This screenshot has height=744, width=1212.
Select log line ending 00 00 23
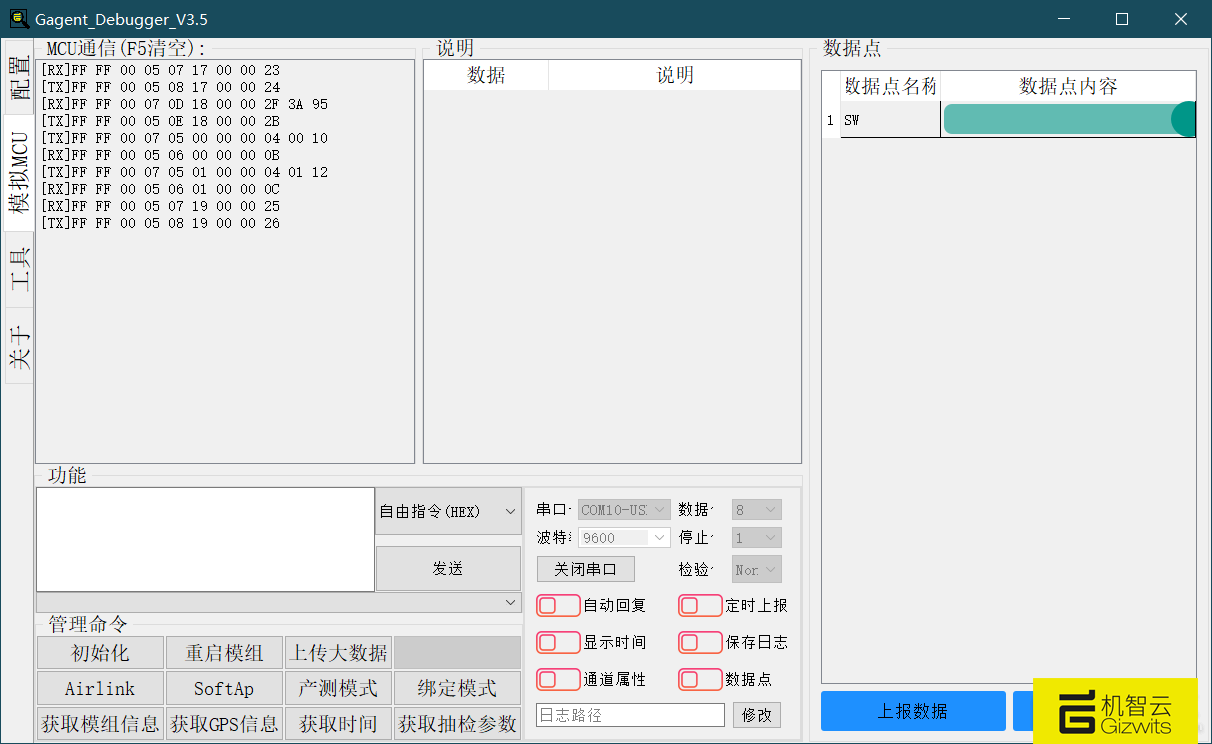(160, 70)
